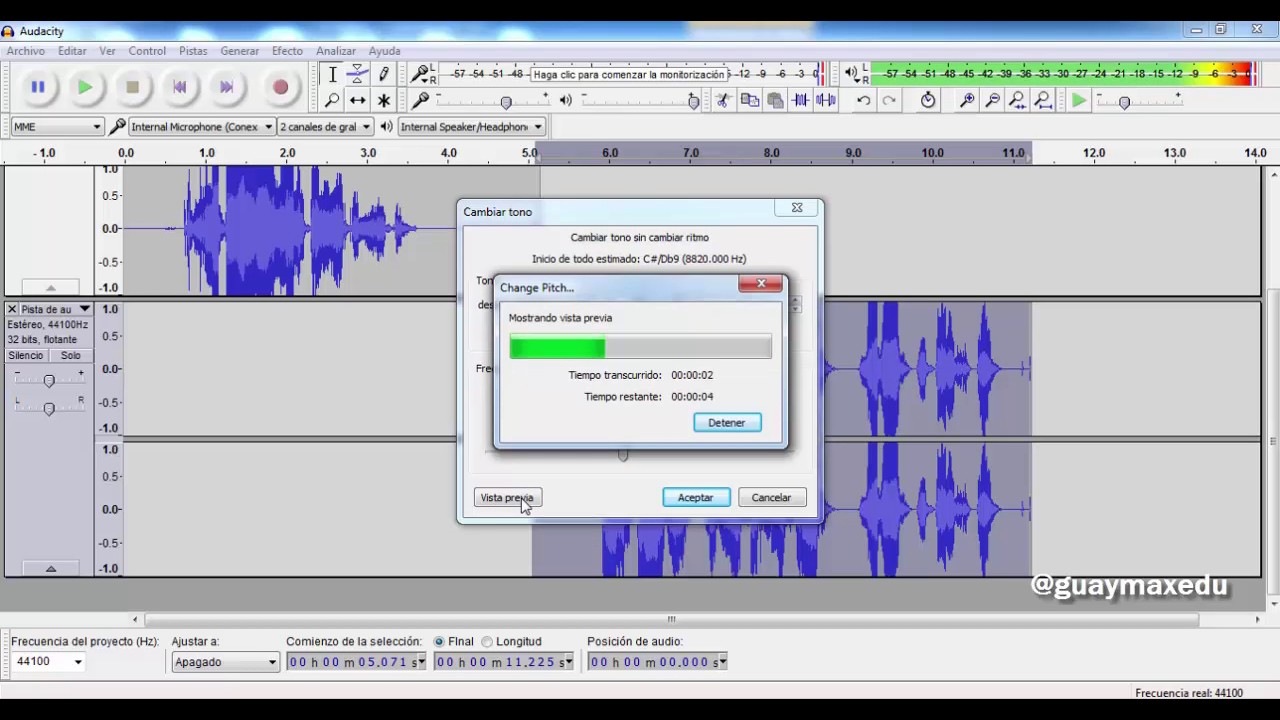Click the Fit Project zoom icon

tap(1043, 100)
